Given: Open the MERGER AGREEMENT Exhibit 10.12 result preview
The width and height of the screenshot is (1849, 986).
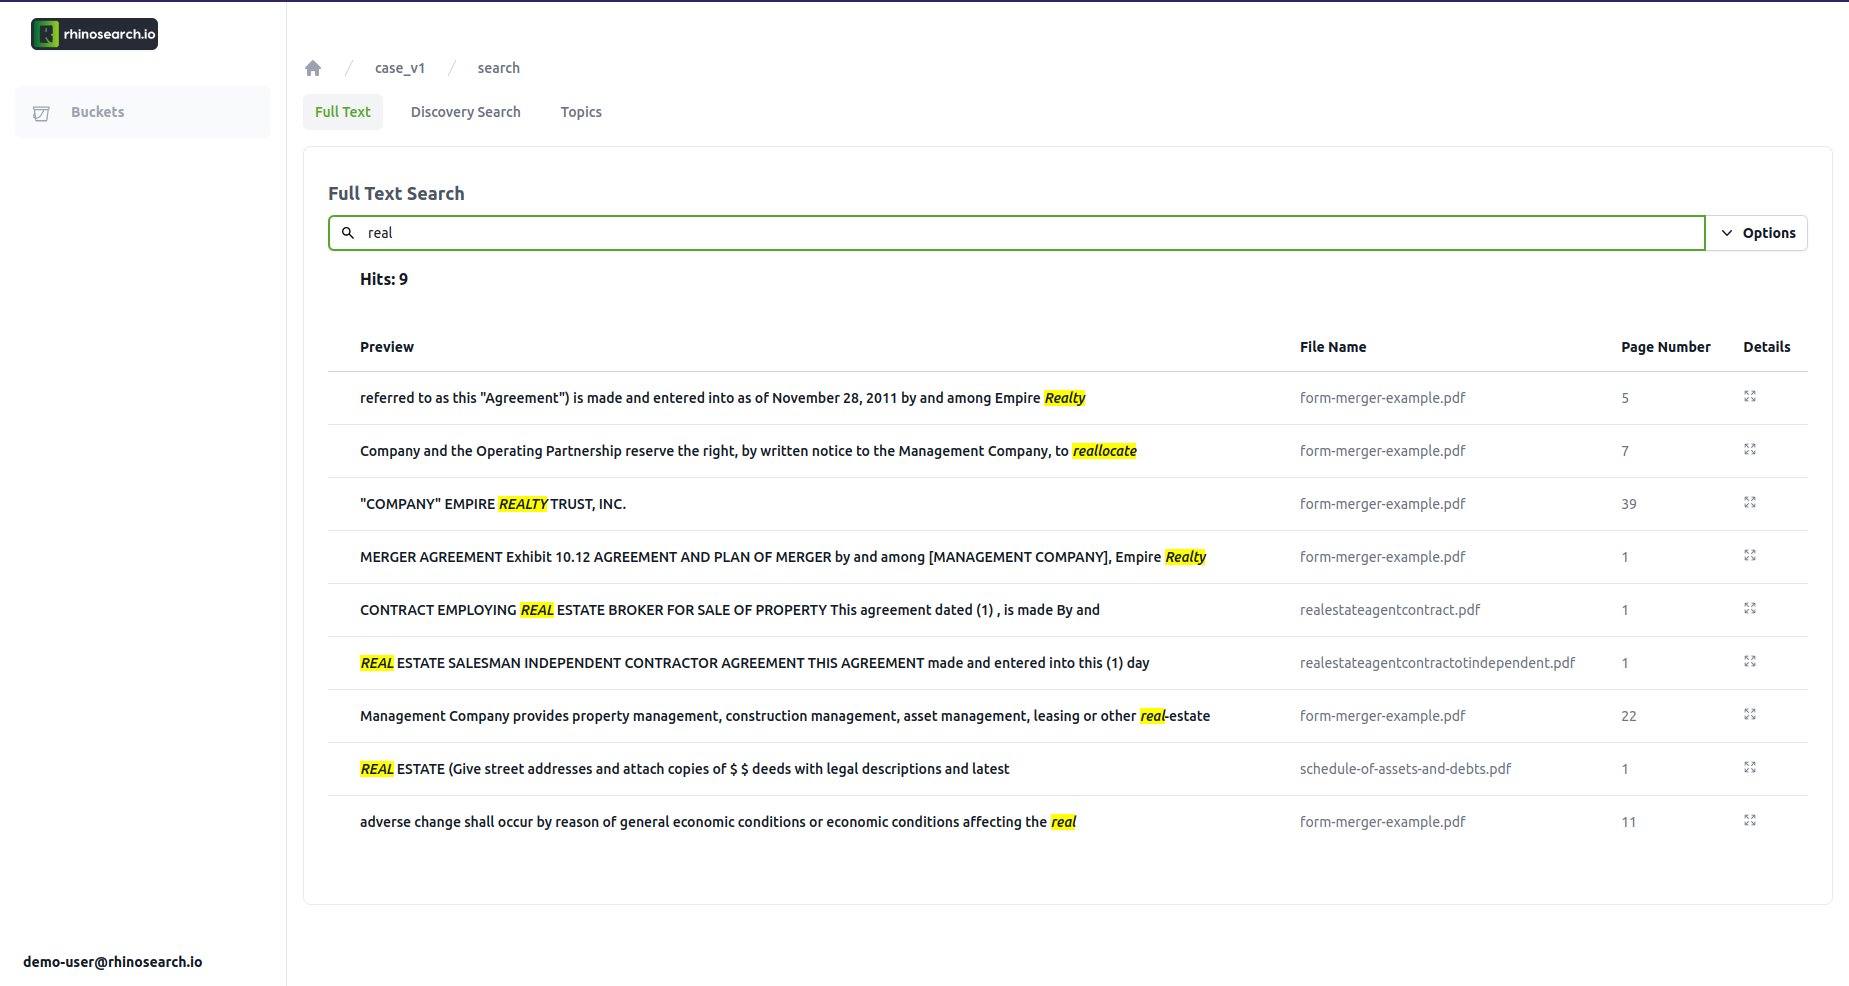Looking at the screenshot, I should pos(782,557).
